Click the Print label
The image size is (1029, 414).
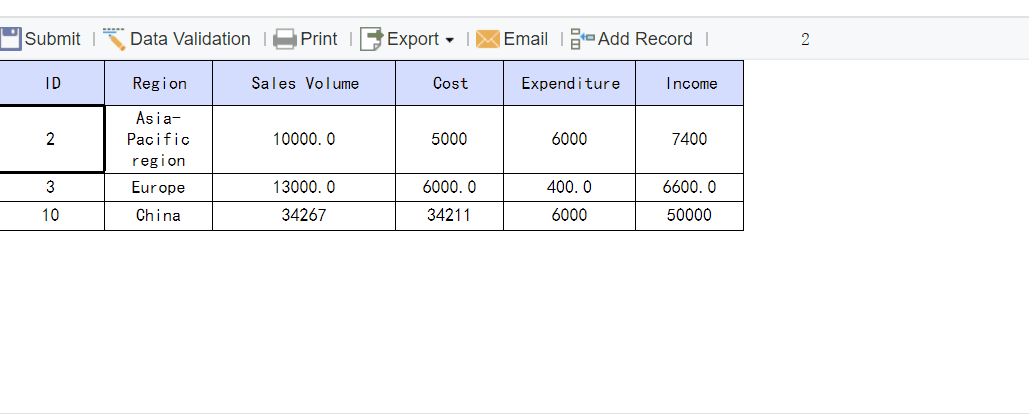pos(319,39)
